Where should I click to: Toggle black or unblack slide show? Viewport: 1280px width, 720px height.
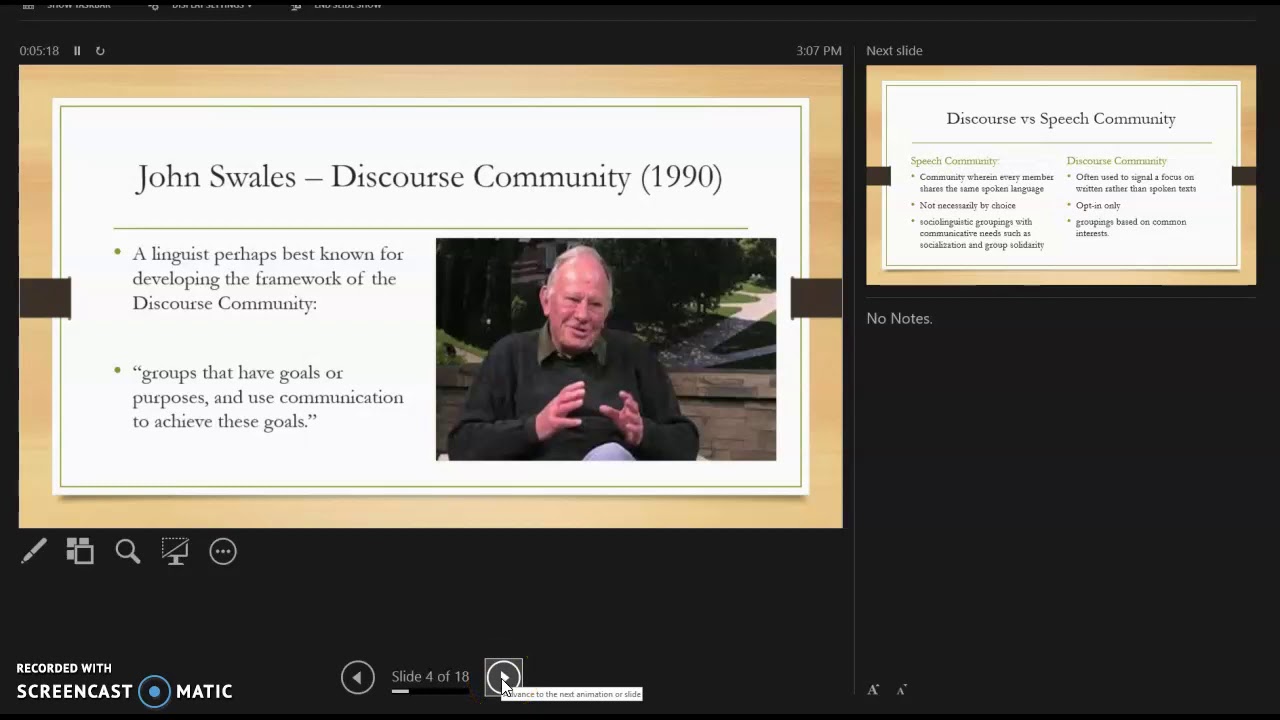175,551
